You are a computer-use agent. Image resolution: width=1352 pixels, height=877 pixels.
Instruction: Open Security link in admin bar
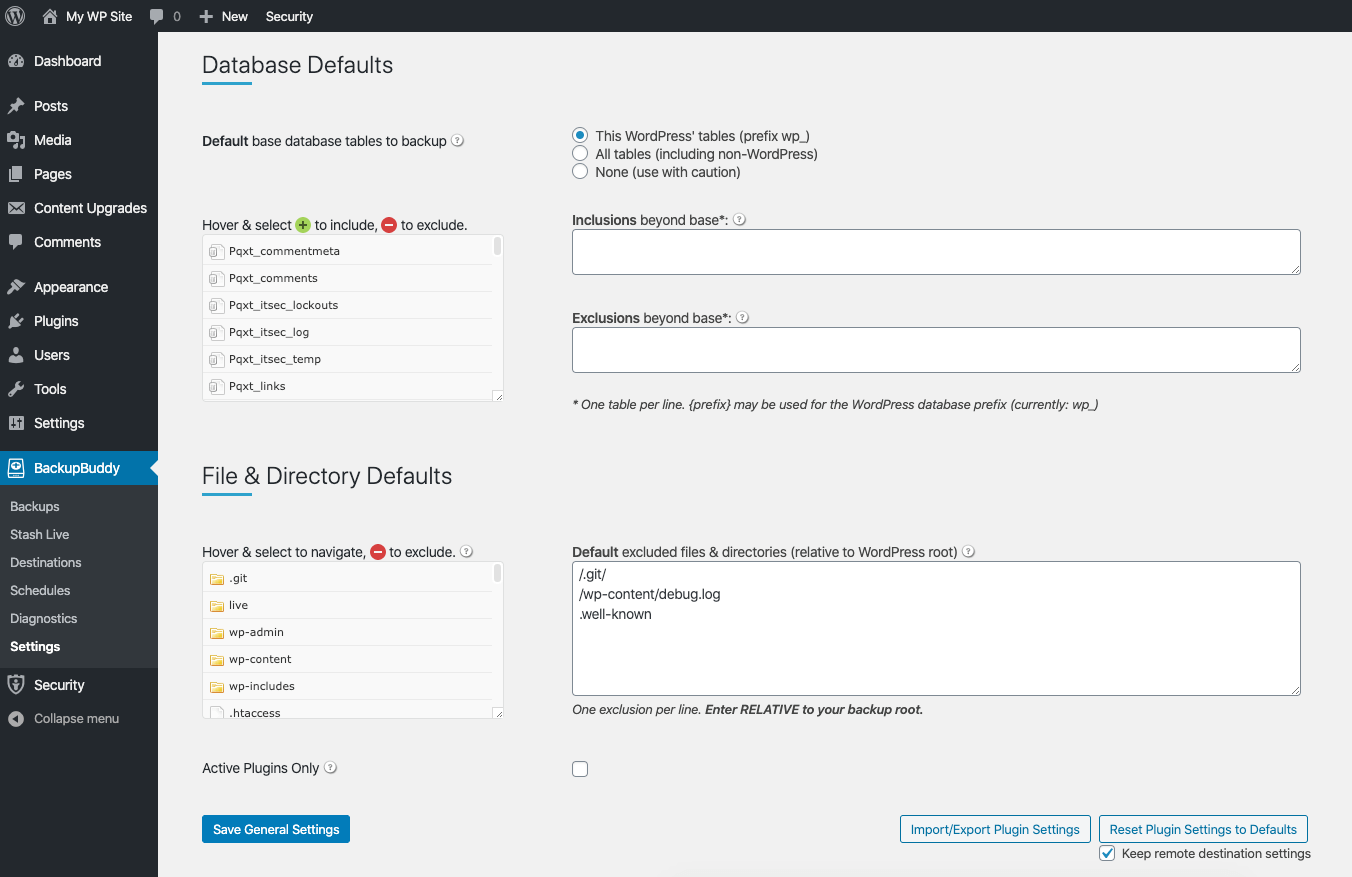tap(289, 16)
